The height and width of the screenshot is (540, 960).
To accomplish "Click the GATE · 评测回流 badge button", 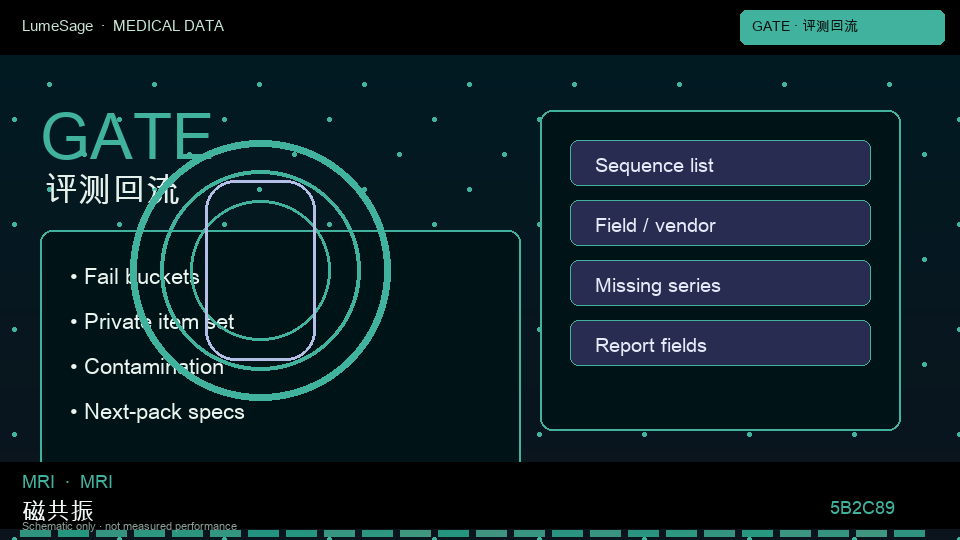I will point(842,27).
